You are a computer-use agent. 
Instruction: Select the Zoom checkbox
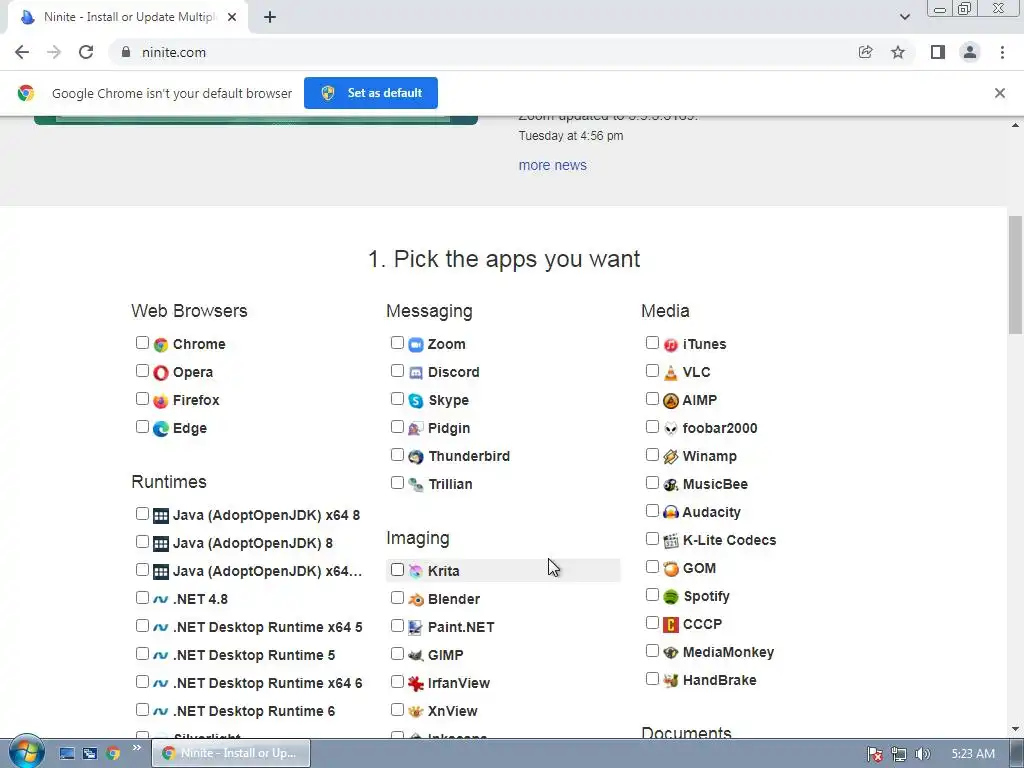(397, 343)
